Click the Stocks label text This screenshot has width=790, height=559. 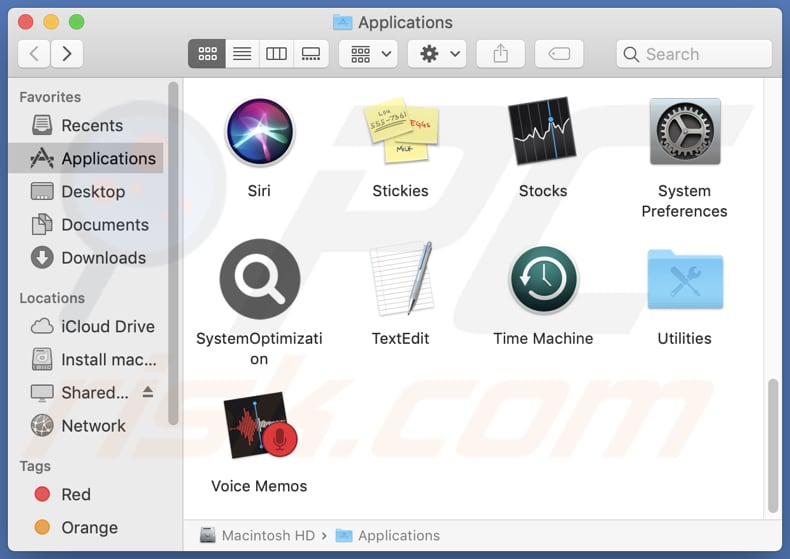coord(543,191)
